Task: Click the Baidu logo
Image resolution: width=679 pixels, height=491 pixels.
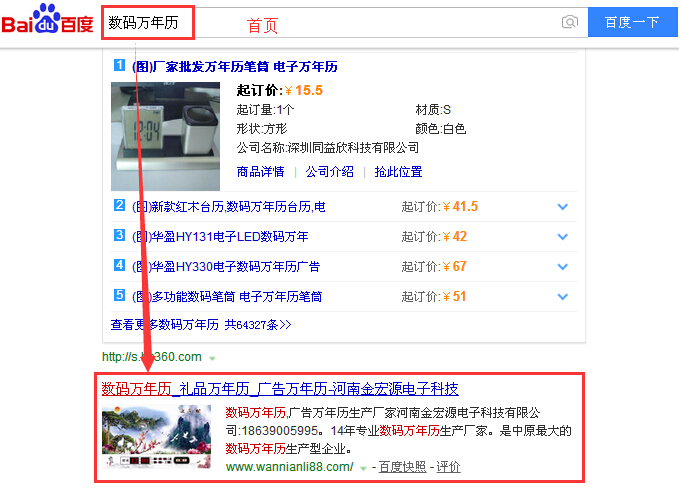Action: click(x=47, y=19)
